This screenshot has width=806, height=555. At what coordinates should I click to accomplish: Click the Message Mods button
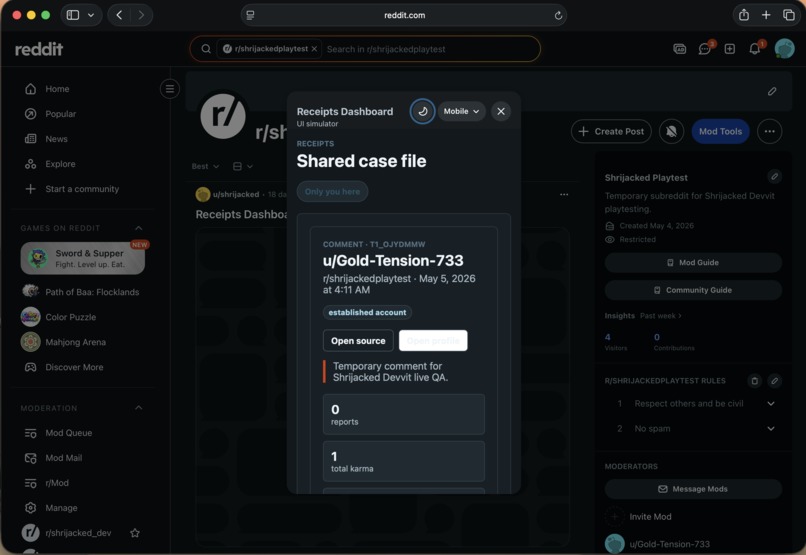[x=693, y=489]
